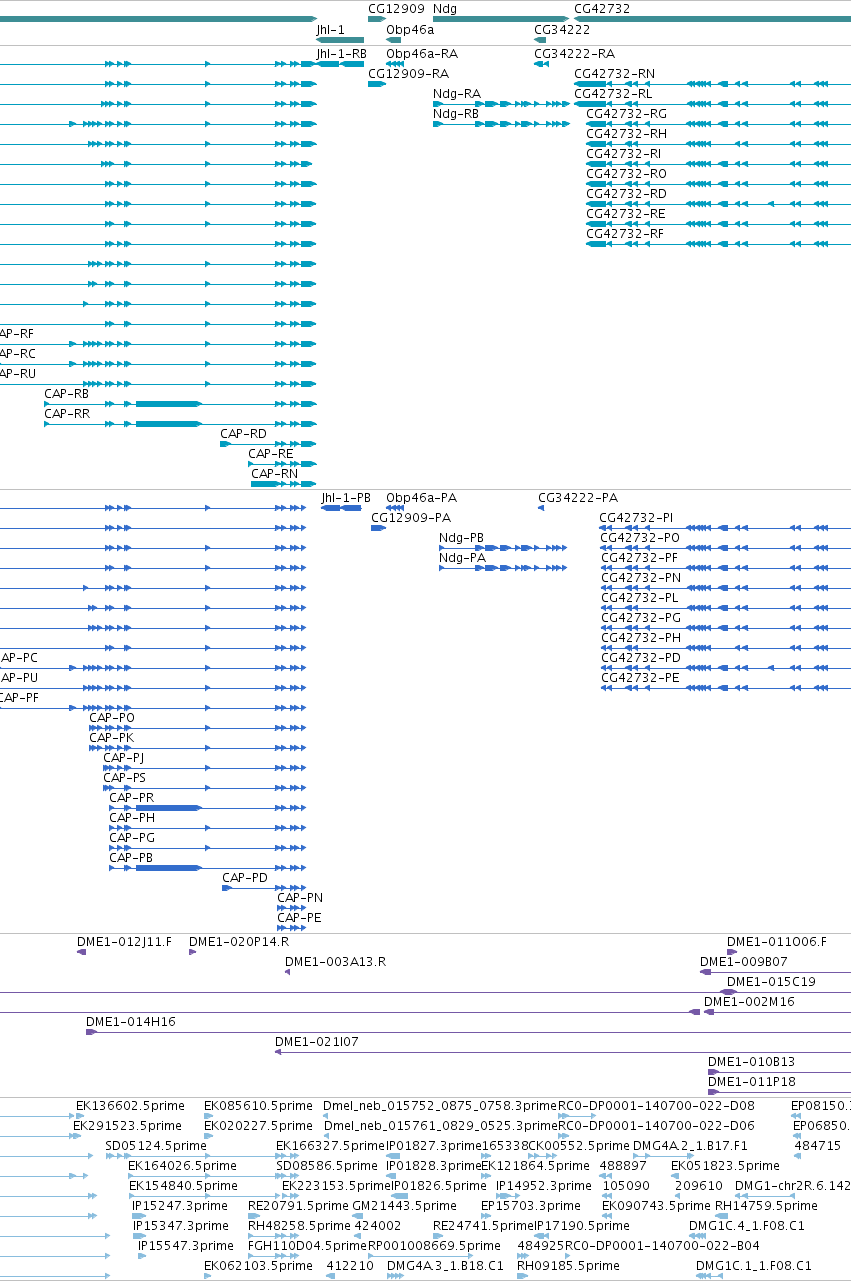Viewport: 851px width, 1281px height.
Task: Open the Jhl-1-RB transcript label
Action: point(342,53)
